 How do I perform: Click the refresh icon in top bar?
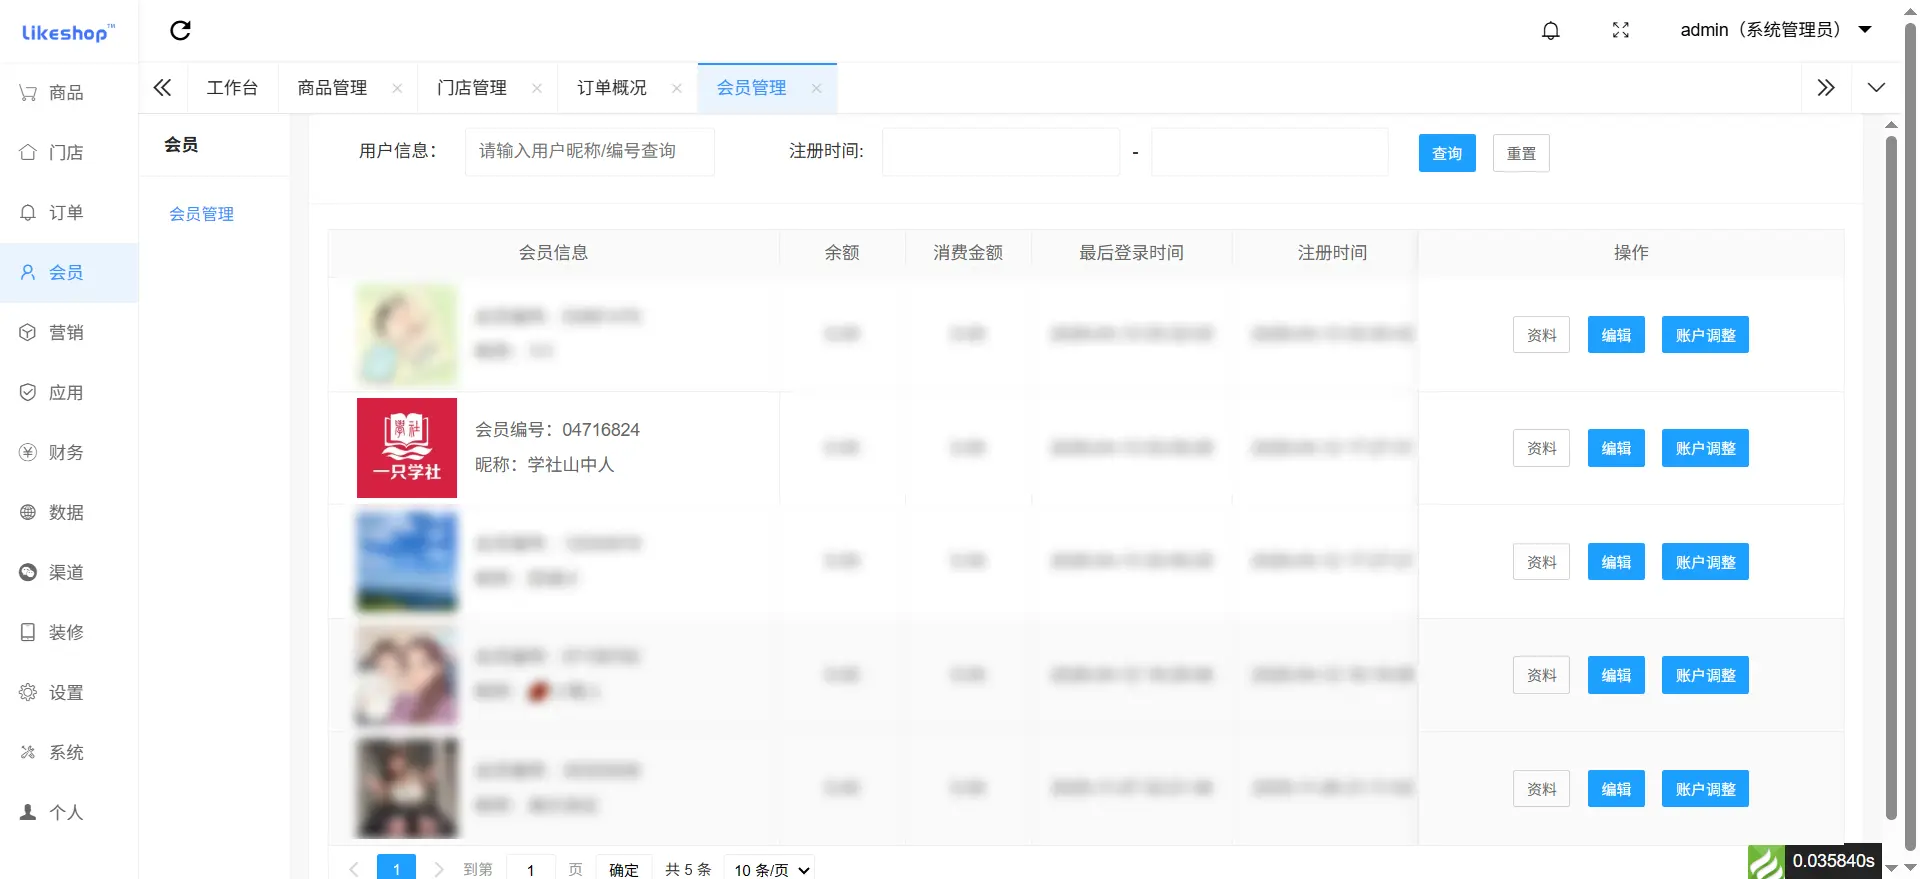[181, 30]
